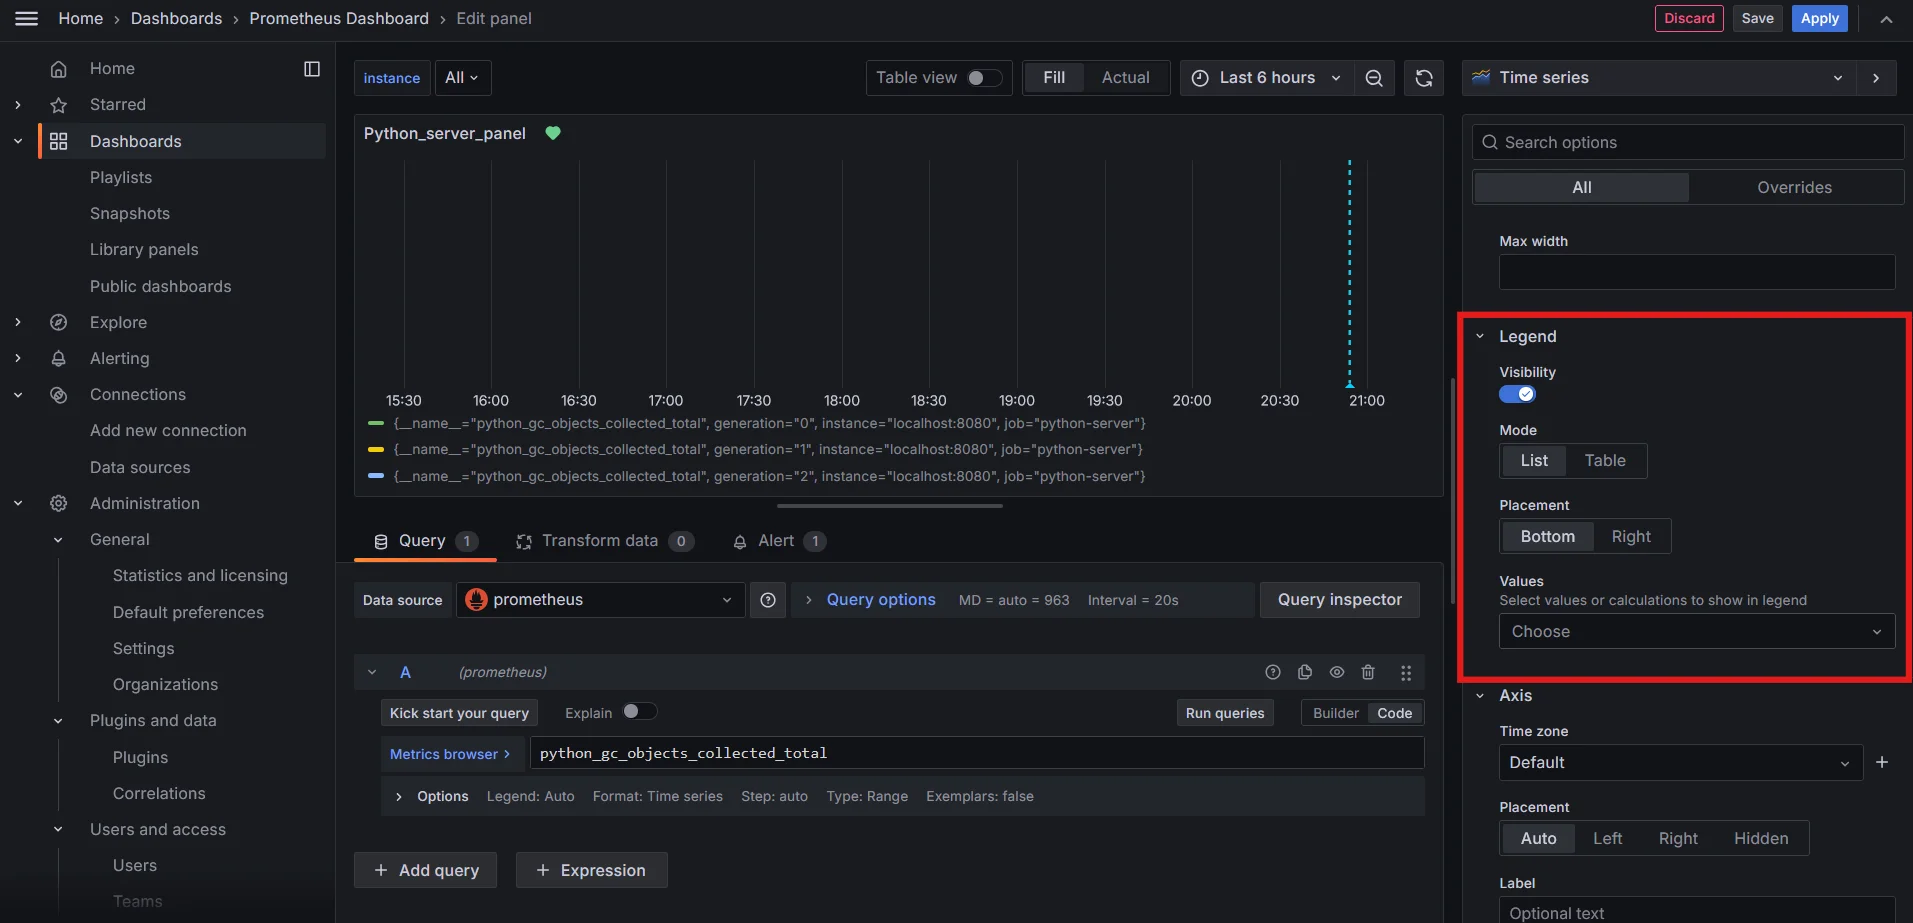
Task: Disable legend Visibility toggle
Action: [1517, 393]
